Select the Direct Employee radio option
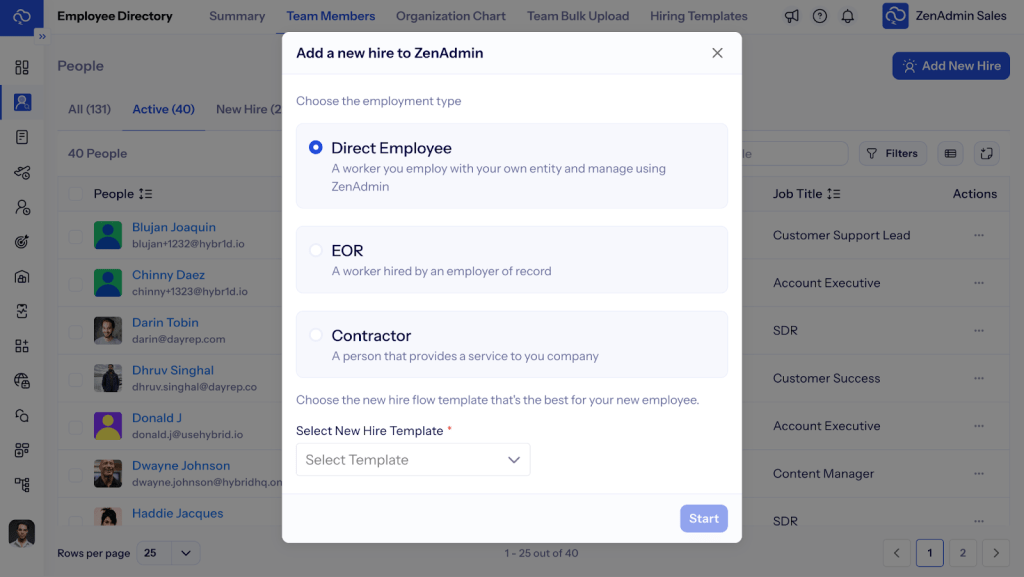Image resolution: width=1024 pixels, height=577 pixels. point(316,147)
